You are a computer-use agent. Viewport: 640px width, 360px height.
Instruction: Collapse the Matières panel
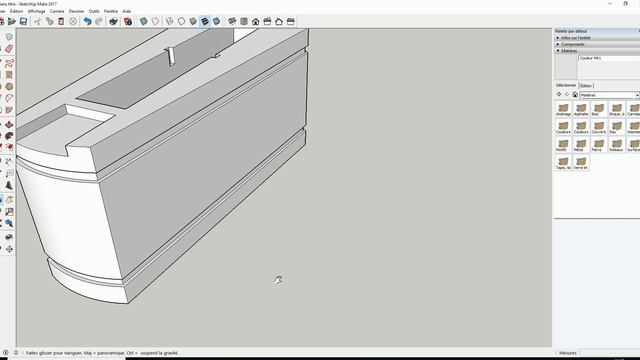[597, 51]
